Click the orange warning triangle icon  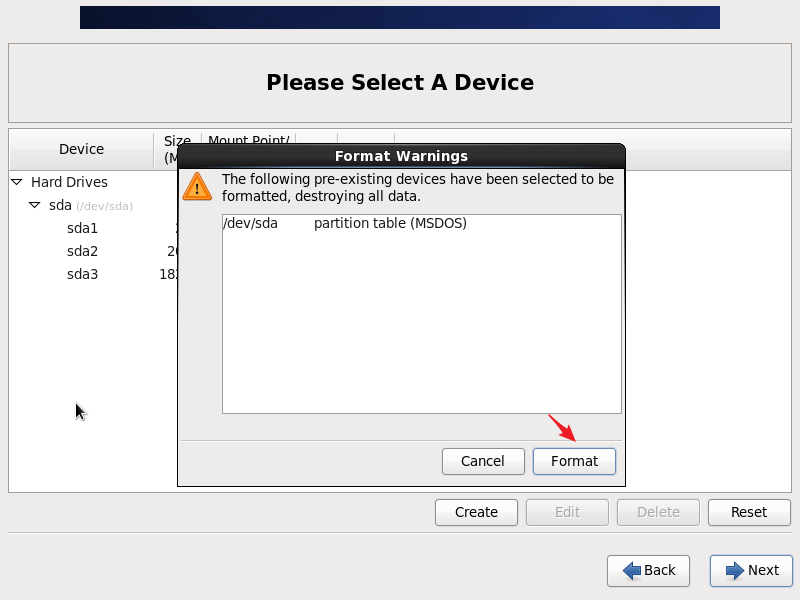point(197,186)
